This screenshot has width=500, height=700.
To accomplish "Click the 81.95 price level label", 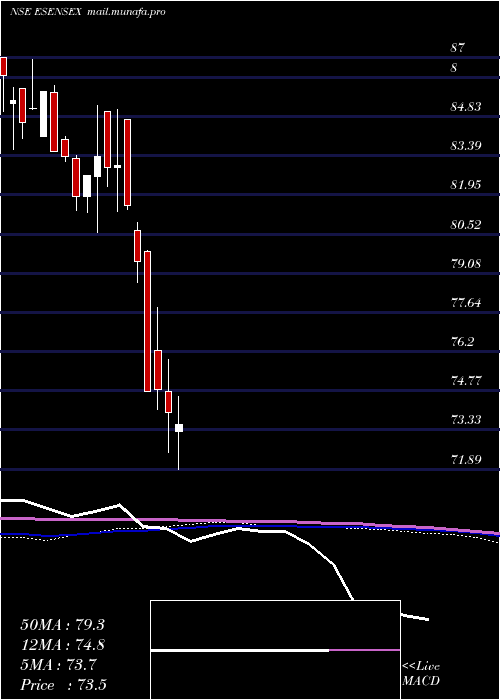I will pyautogui.click(x=466, y=185).
